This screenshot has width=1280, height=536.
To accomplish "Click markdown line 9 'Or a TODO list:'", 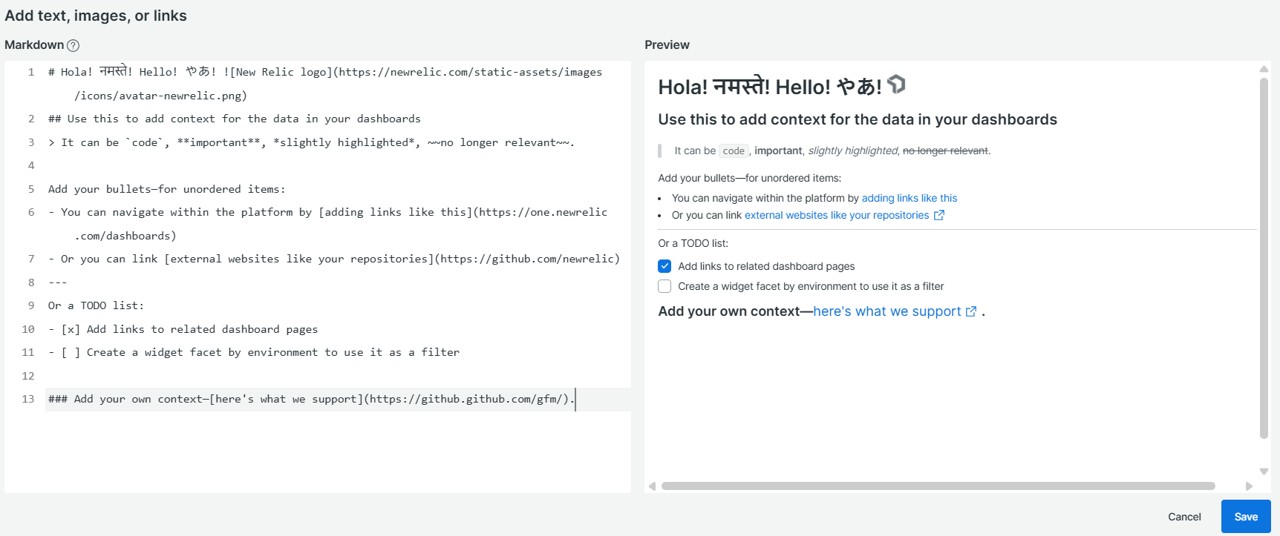I will tap(96, 306).
